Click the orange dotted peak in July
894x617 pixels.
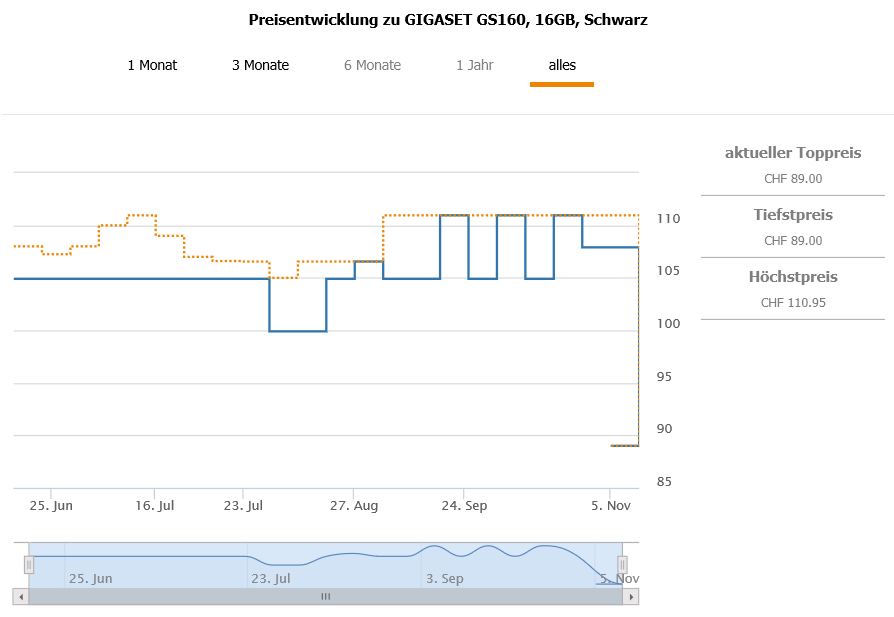142,215
